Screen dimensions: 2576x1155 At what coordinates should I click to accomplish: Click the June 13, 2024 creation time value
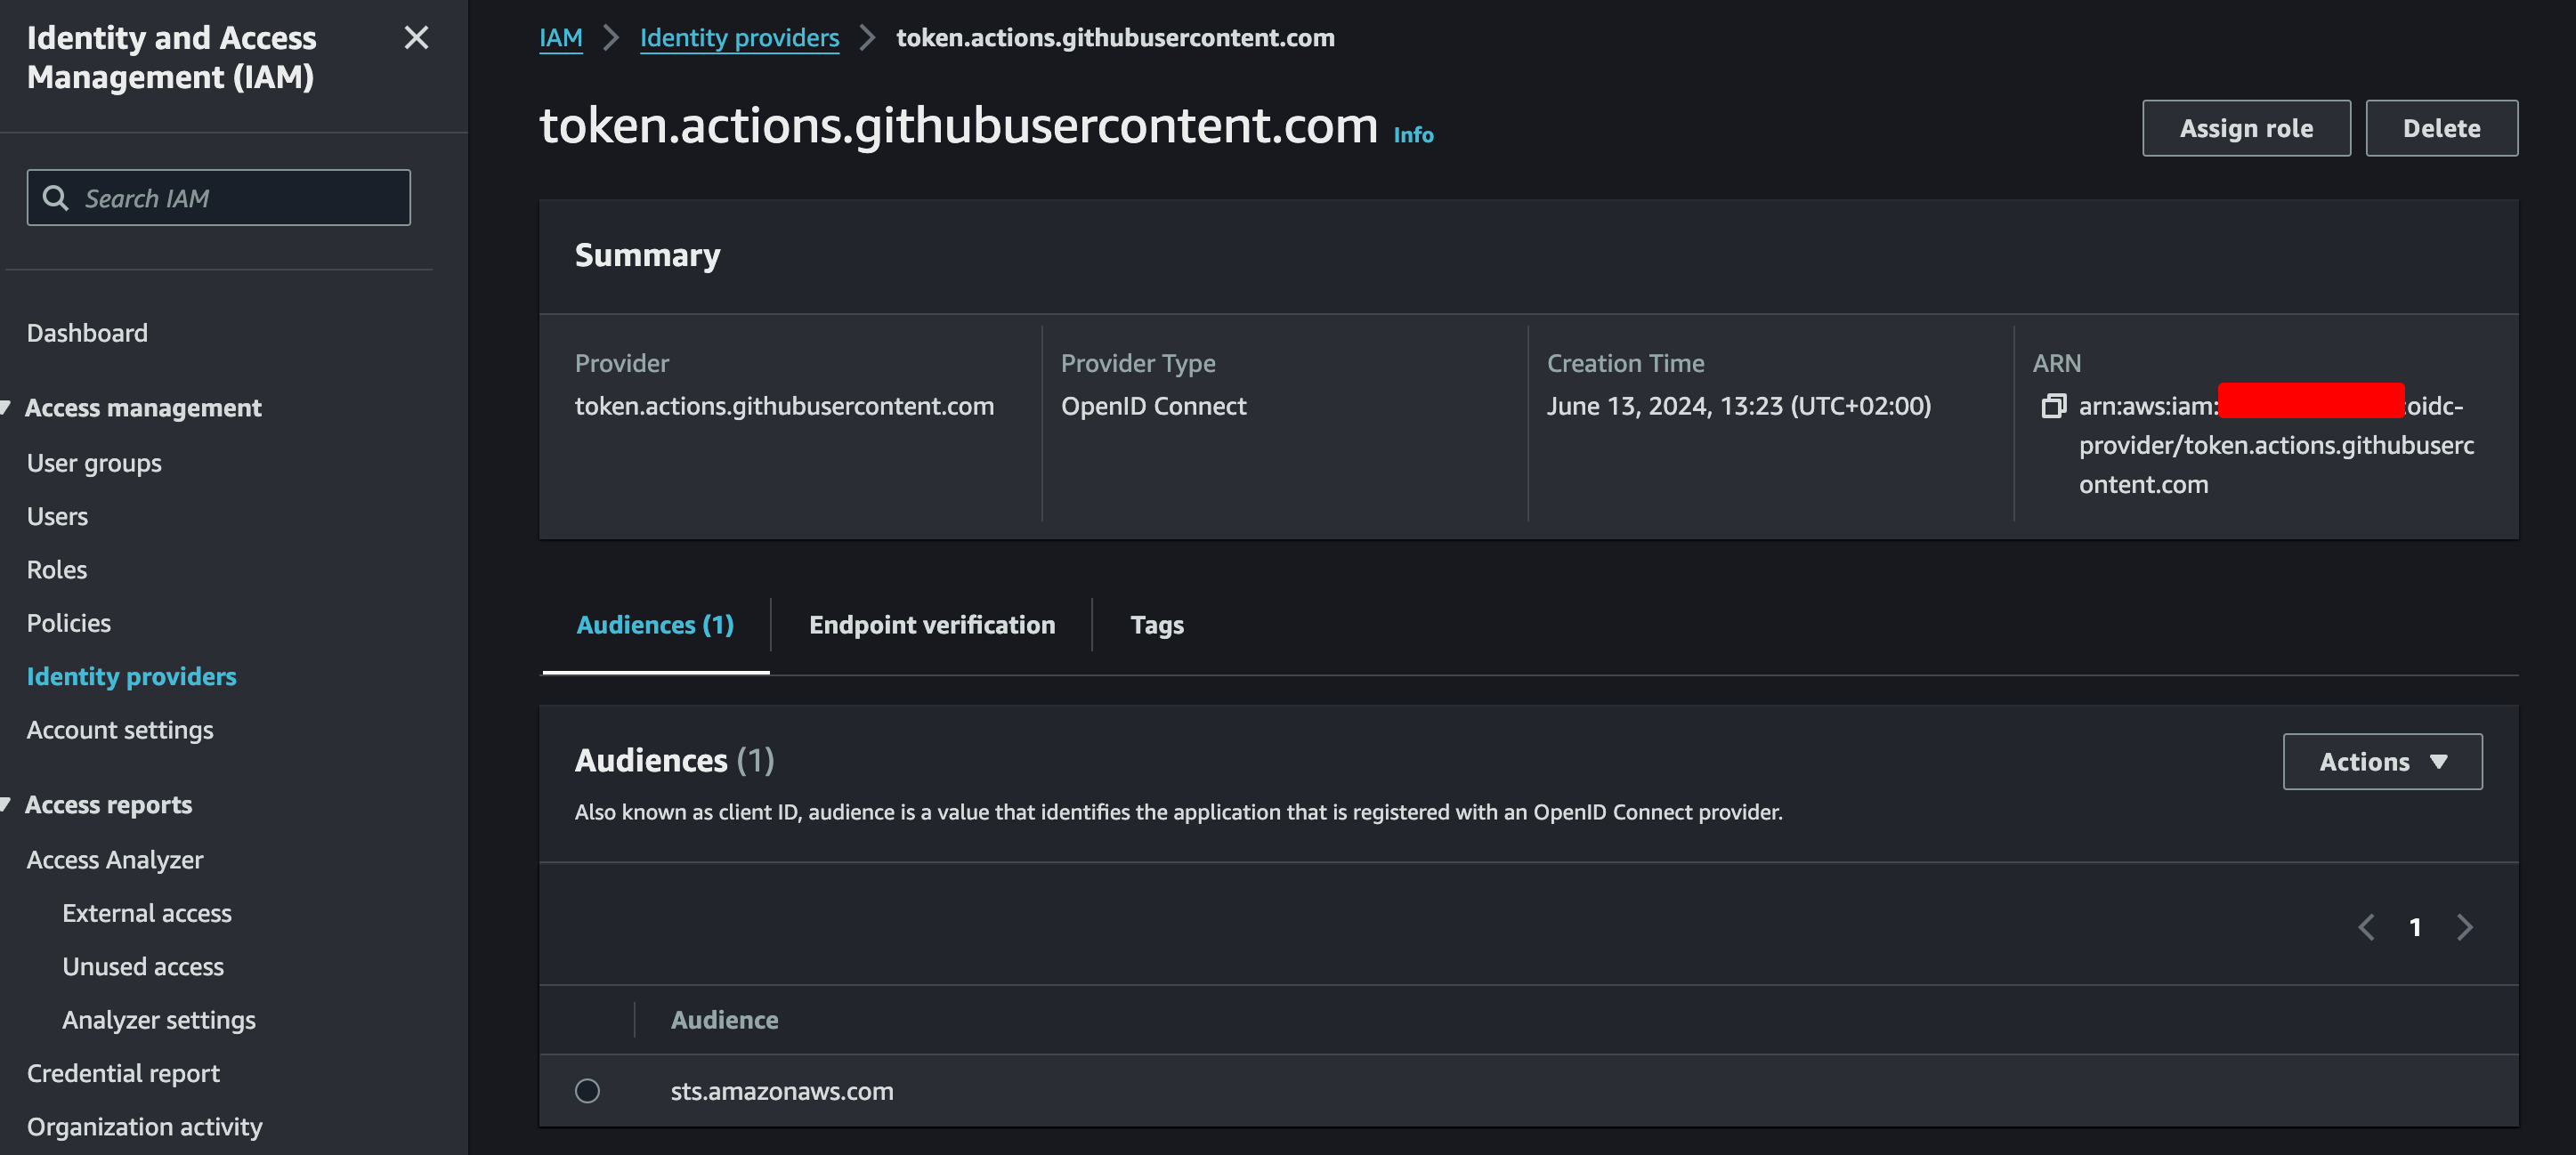pyautogui.click(x=1739, y=406)
